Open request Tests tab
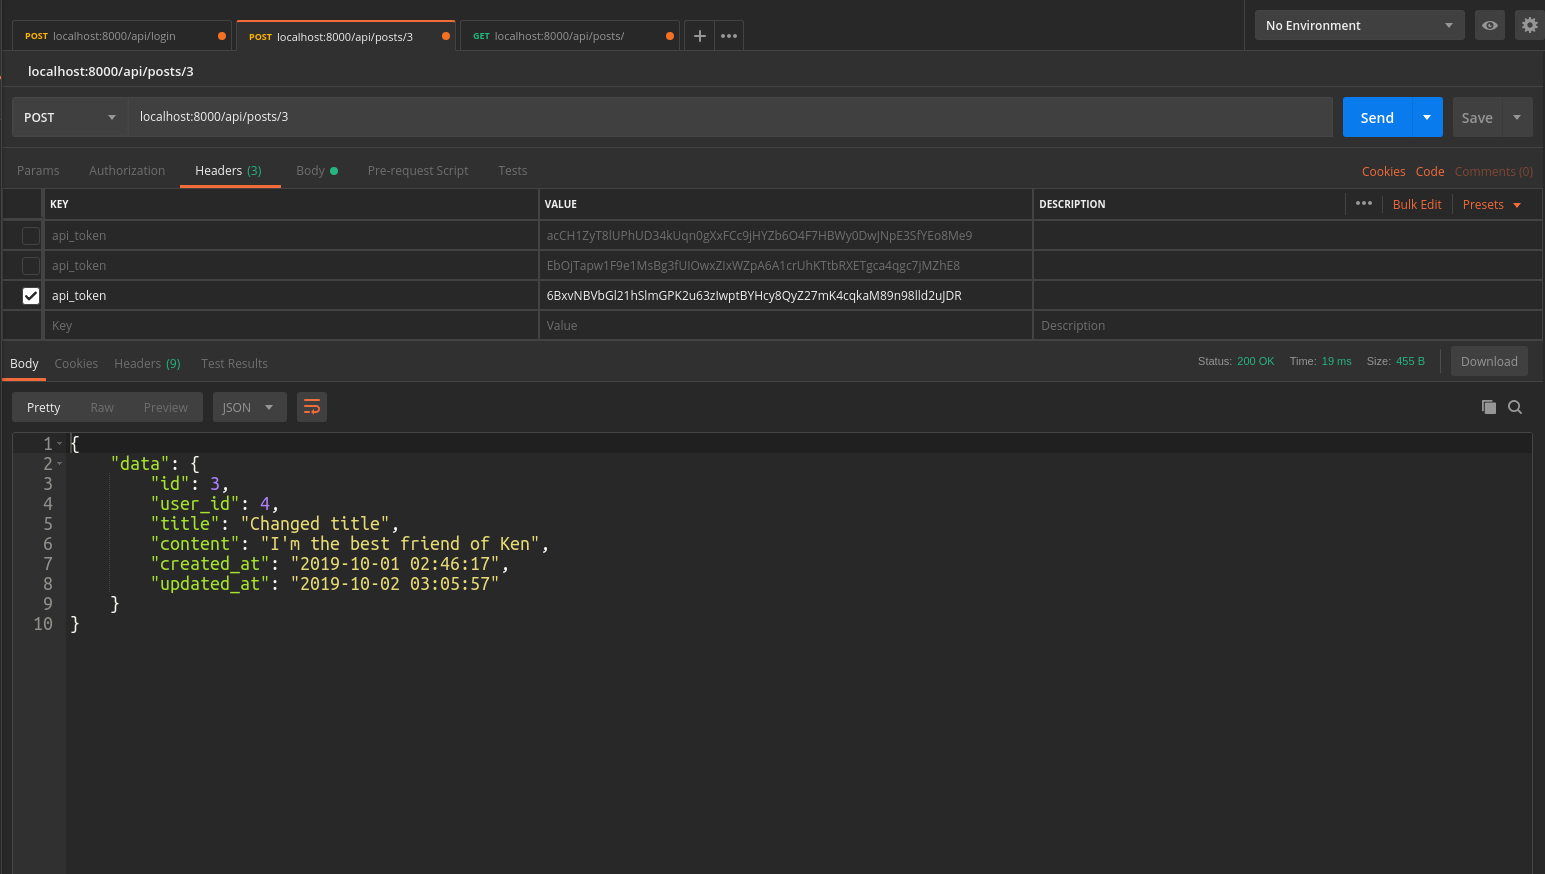 (513, 170)
